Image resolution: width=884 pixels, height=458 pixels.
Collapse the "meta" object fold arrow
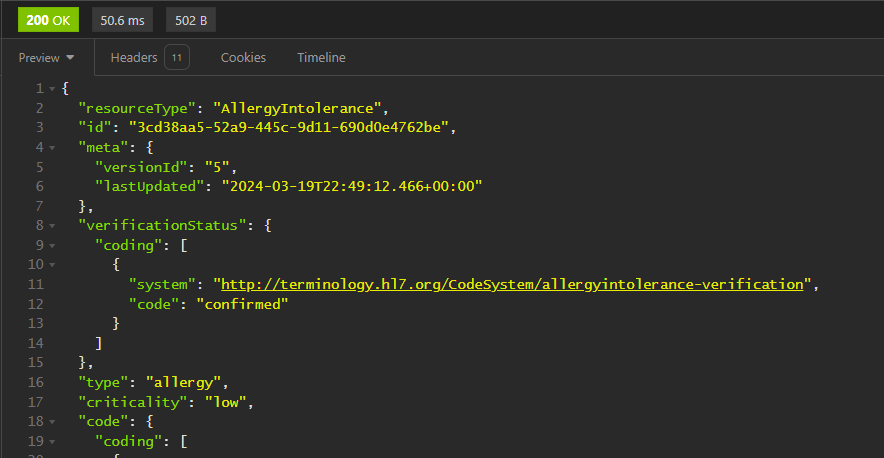(52, 148)
